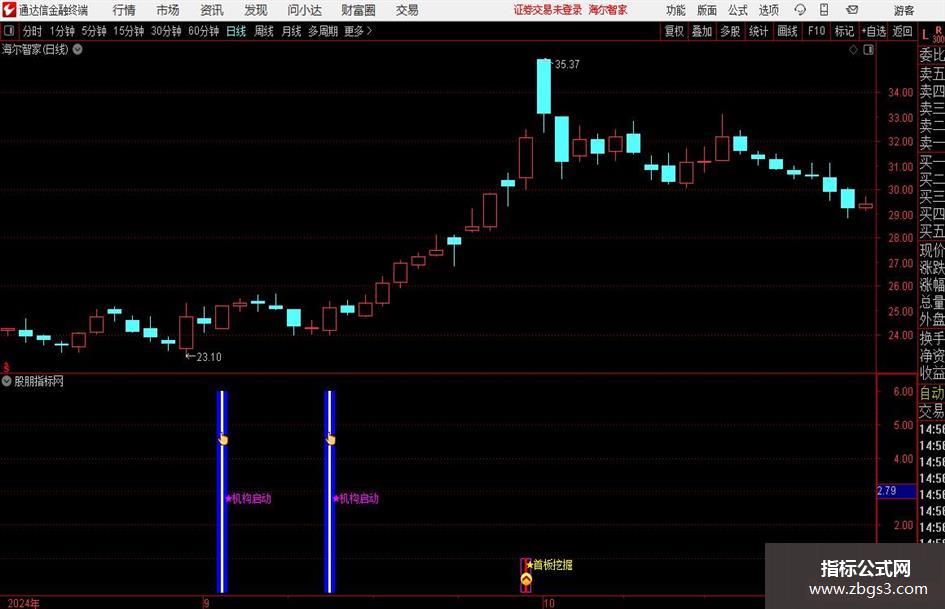Open the 交易 menu
Image resolution: width=945 pixels, height=609 pixels.
(407, 10)
